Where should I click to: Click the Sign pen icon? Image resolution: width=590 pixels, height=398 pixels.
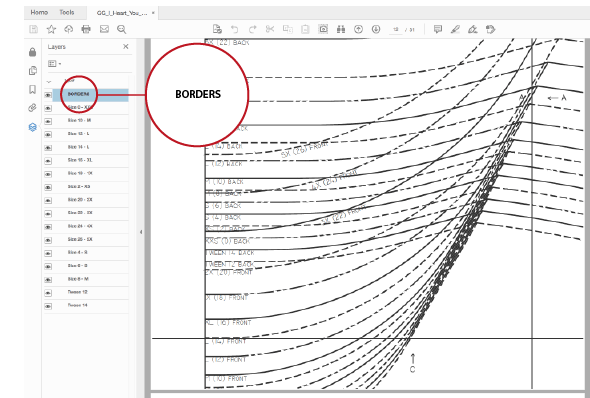tap(473, 29)
